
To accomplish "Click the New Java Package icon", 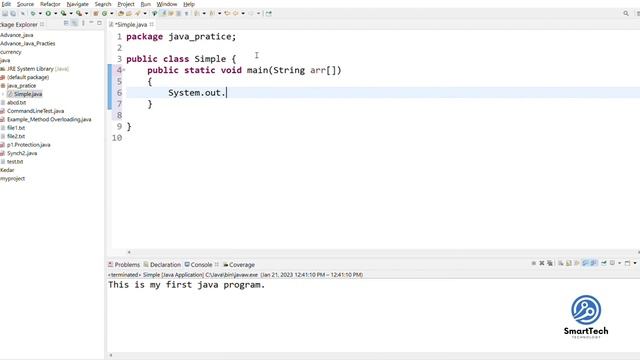I will (x=96, y=13).
